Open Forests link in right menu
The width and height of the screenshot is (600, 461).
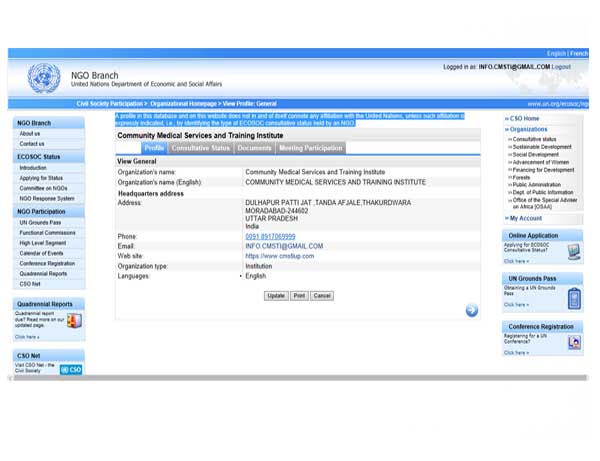[521, 178]
